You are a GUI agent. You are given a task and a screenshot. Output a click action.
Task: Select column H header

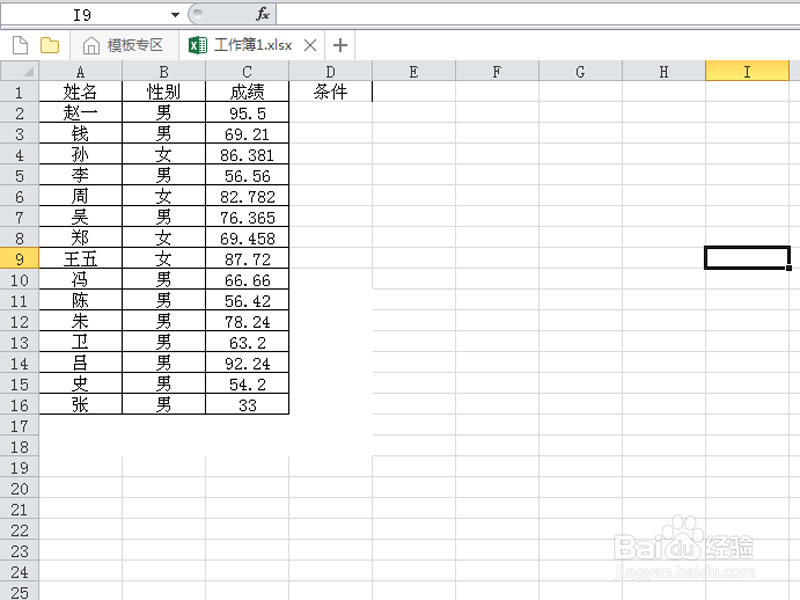click(664, 71)
